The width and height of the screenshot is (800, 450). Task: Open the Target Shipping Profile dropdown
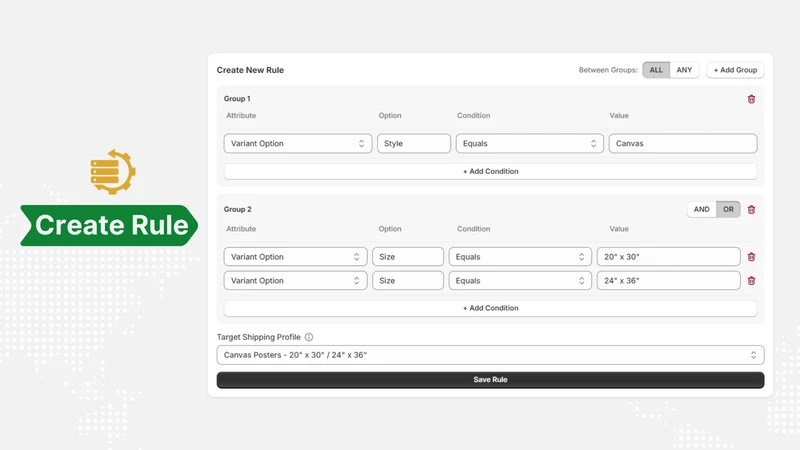click(x=490, y=355)
